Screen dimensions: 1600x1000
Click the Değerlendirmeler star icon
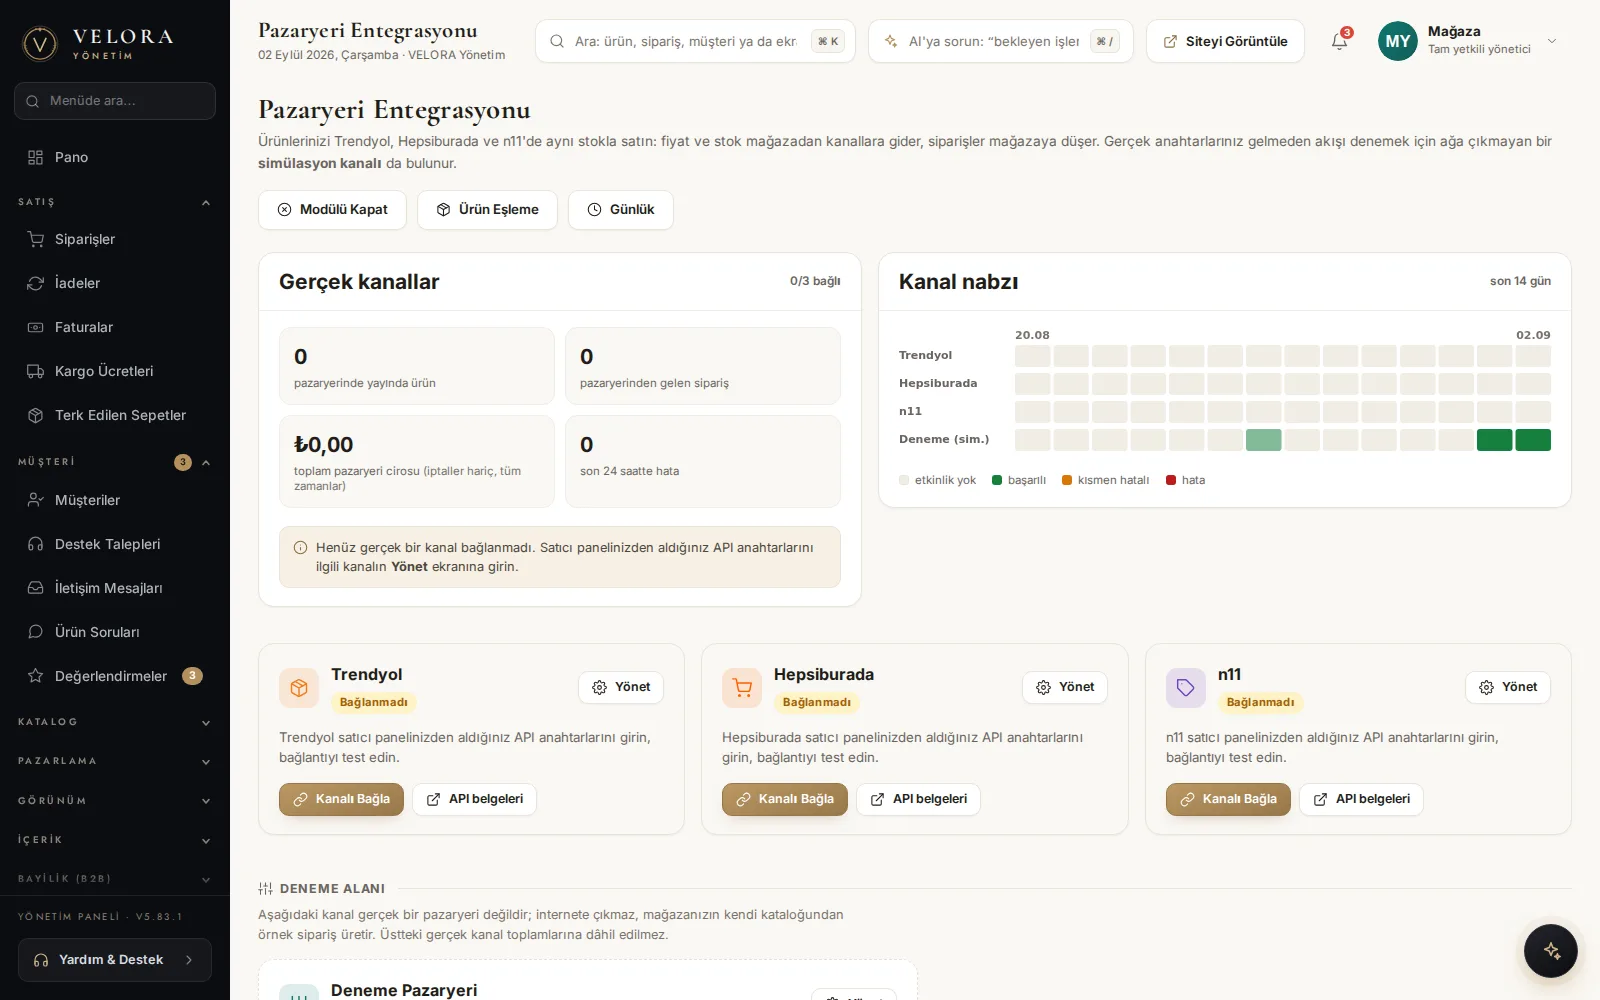(x=36, y=676)
